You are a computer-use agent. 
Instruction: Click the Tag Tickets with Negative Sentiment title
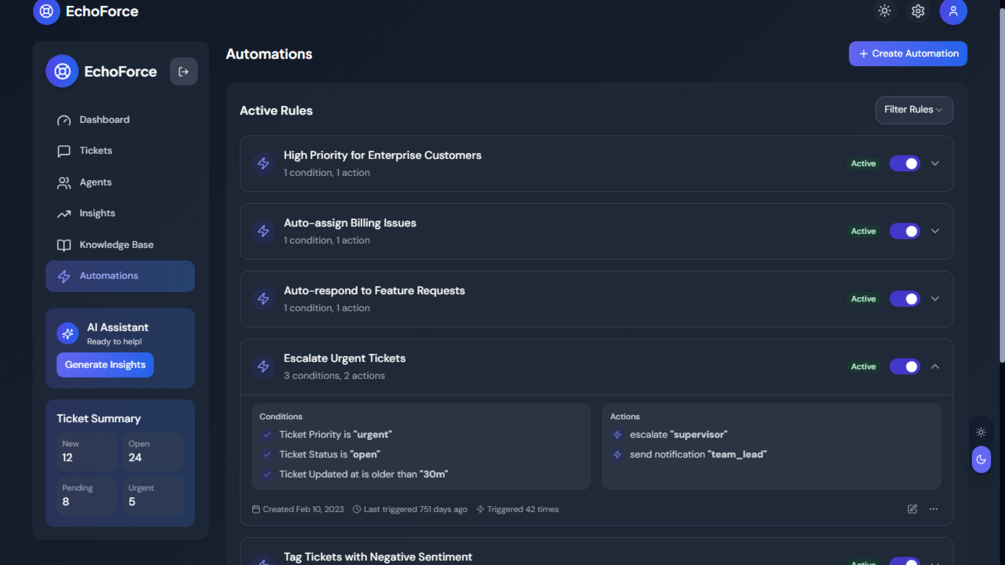[378, 557]
